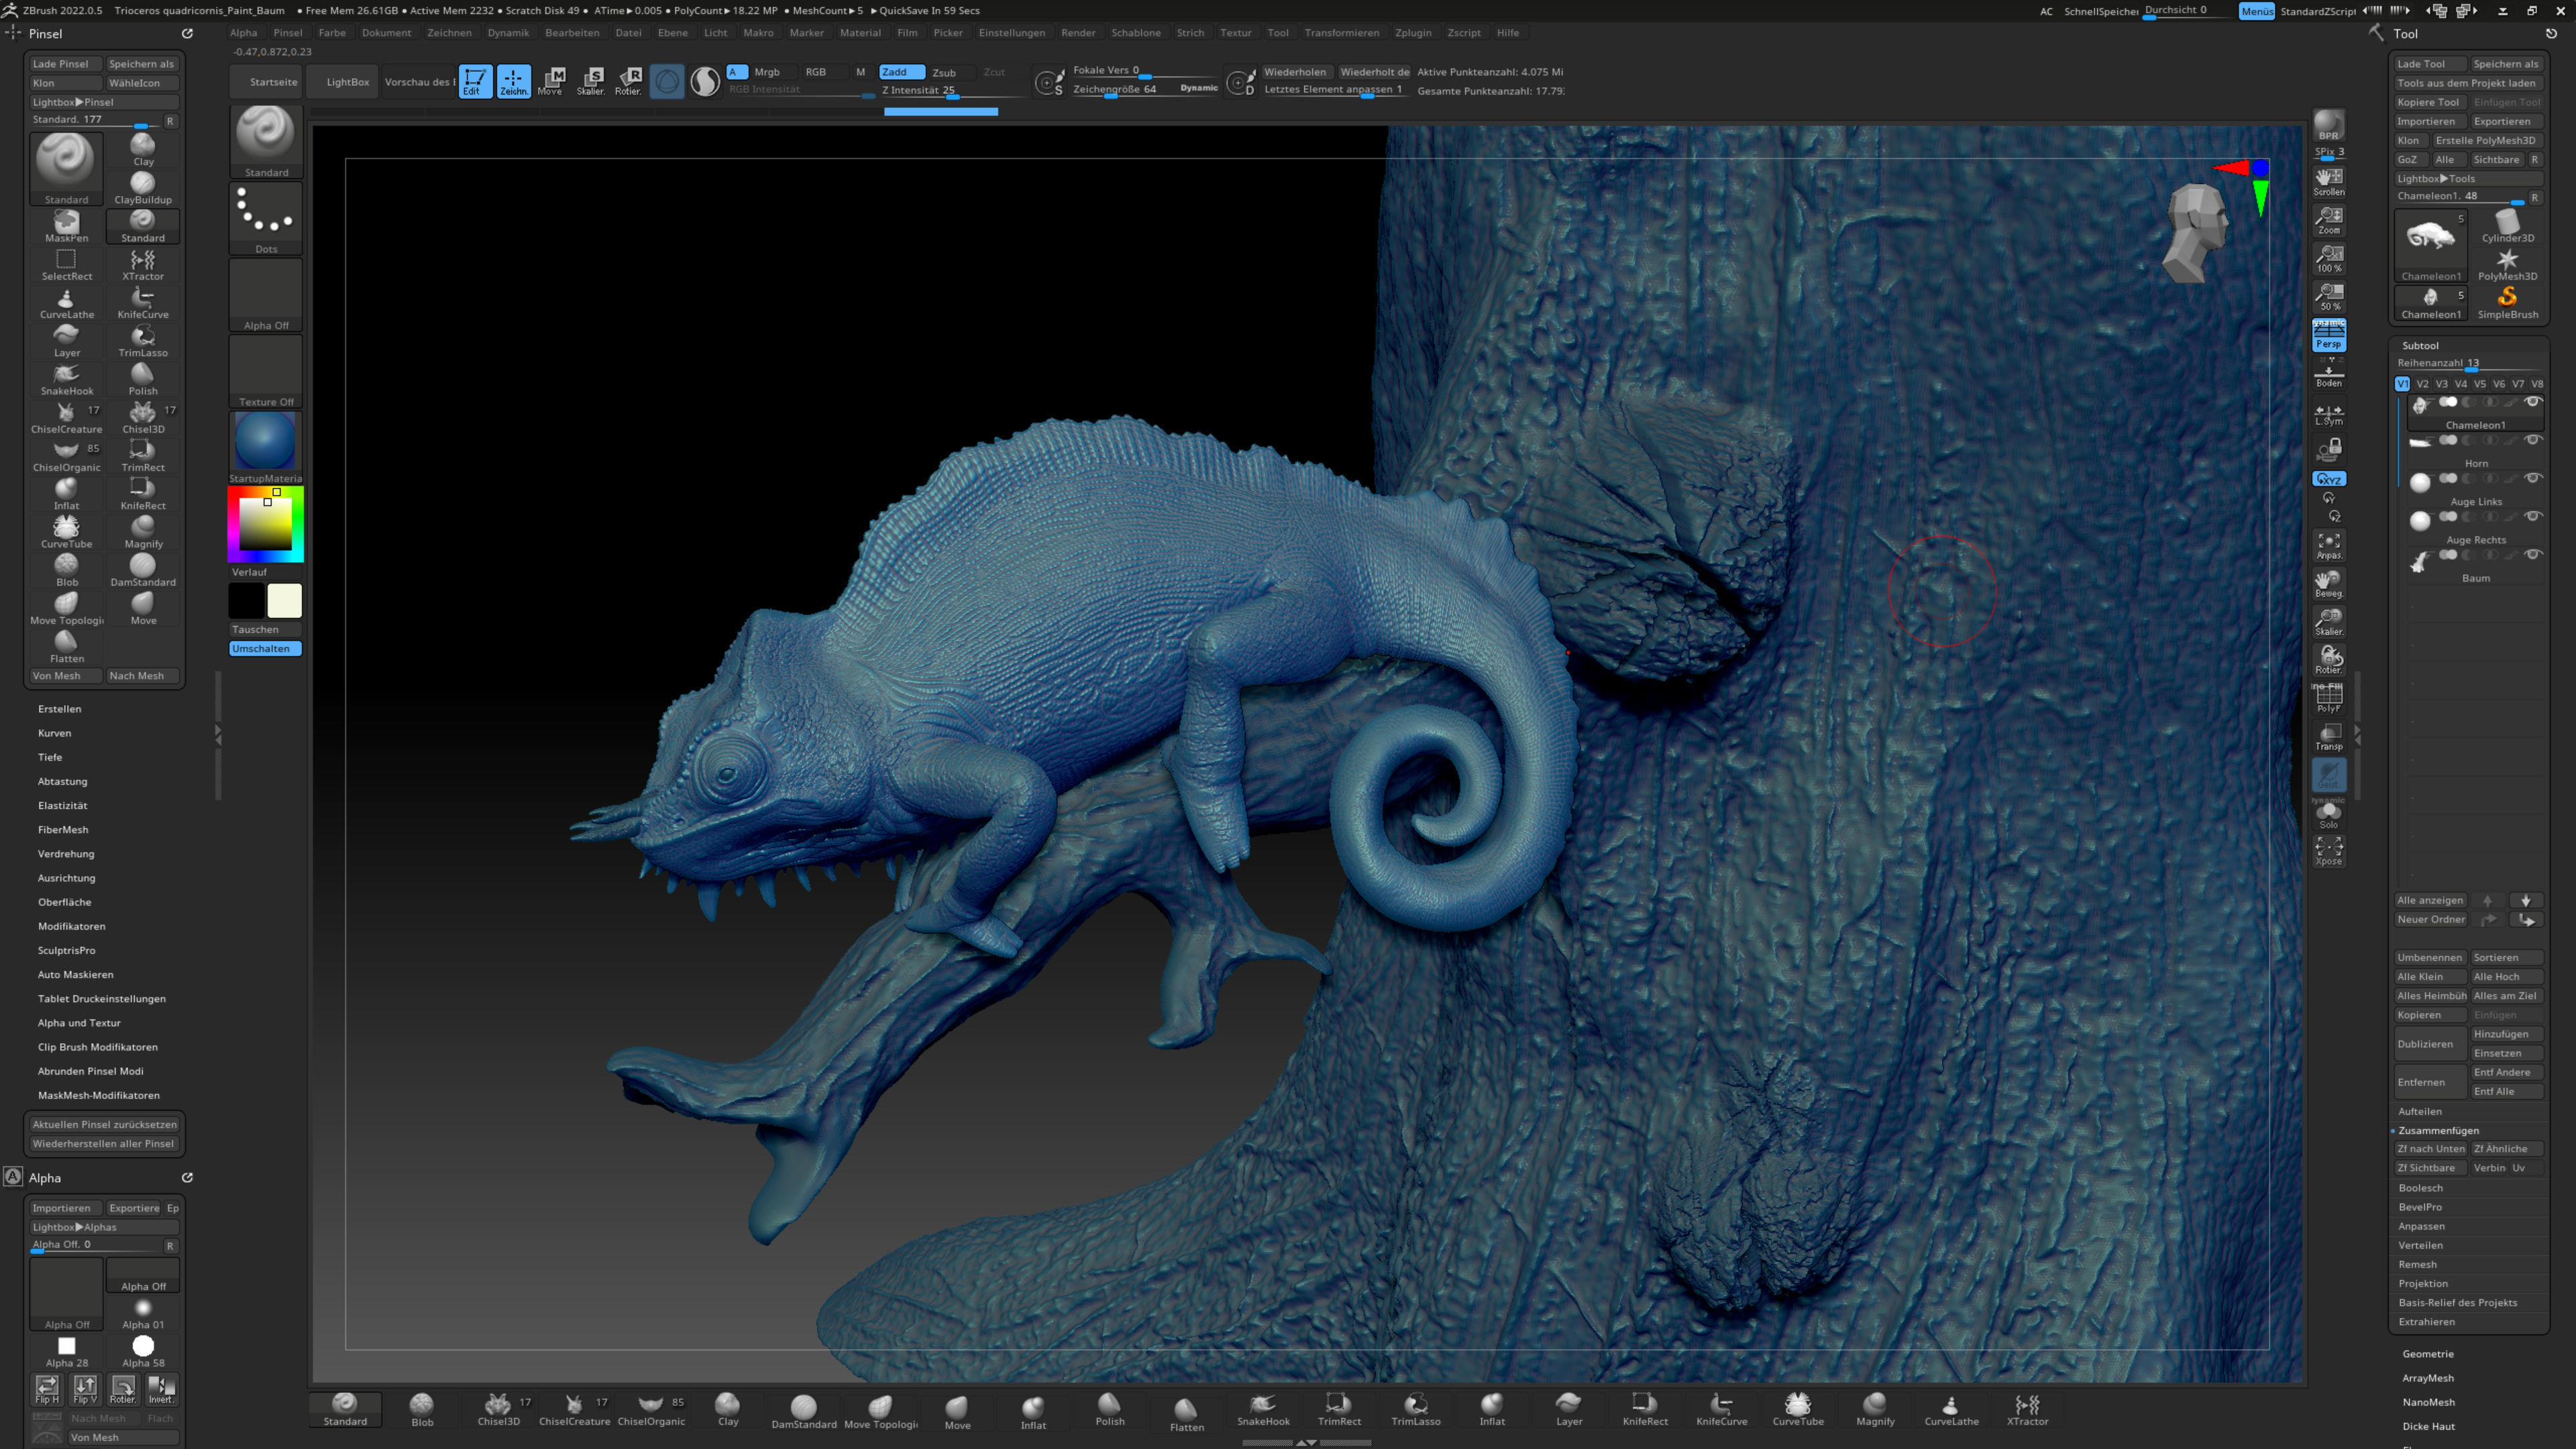Select KnifeCurve brush in bottom shelf
This screenshot has width=2576, height=1449.
pos(1721,1410)
